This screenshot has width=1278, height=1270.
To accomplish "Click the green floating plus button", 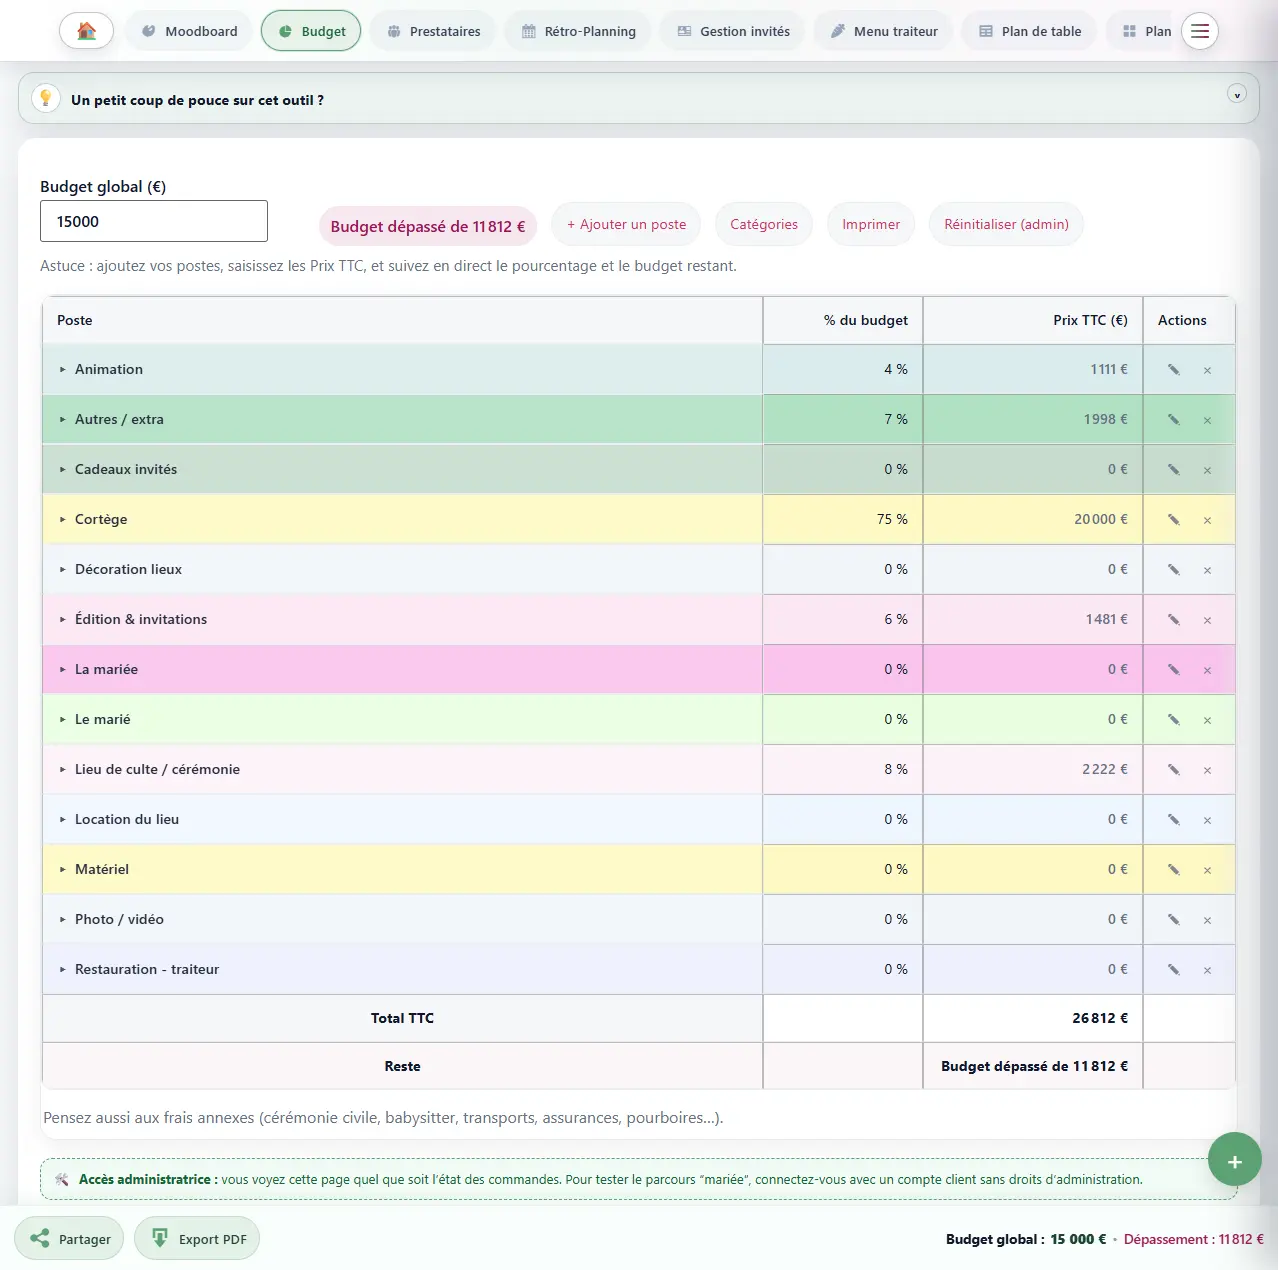I will 1234,1161.
